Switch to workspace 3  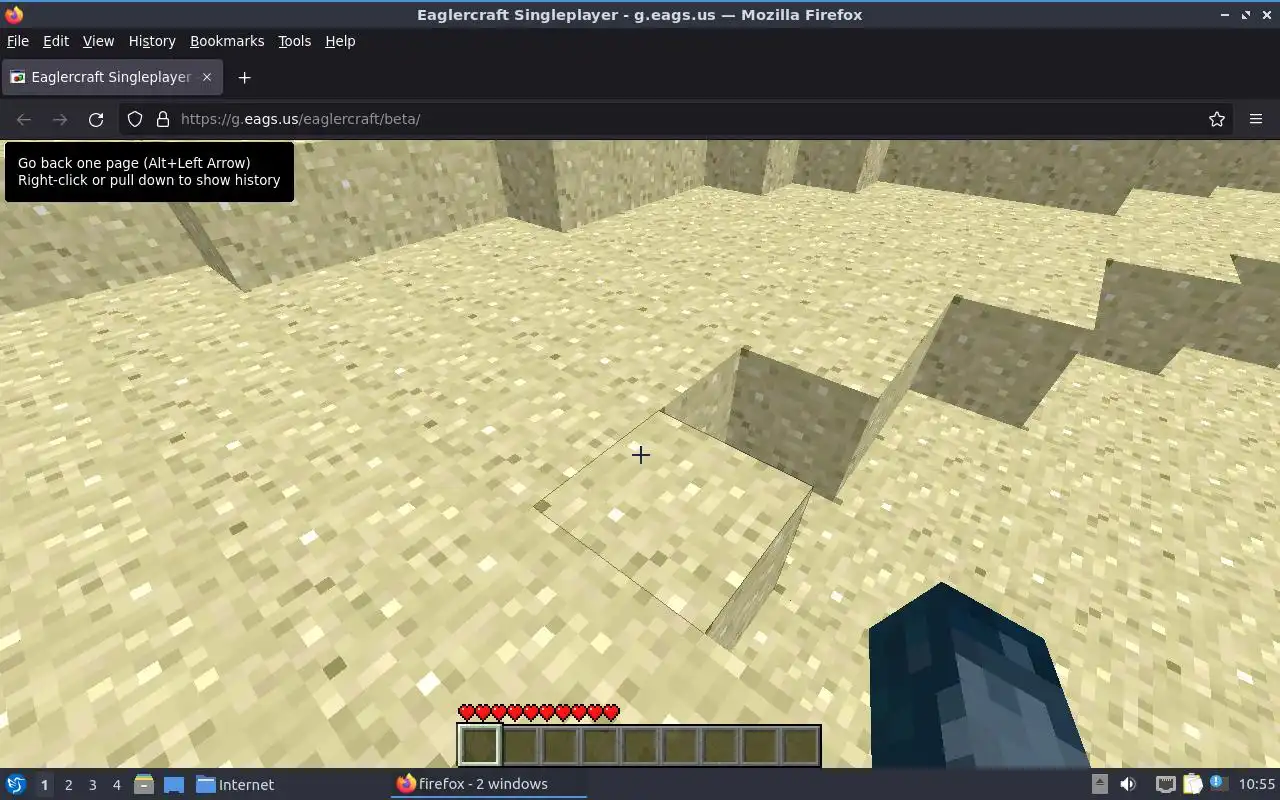pos(92,785)
